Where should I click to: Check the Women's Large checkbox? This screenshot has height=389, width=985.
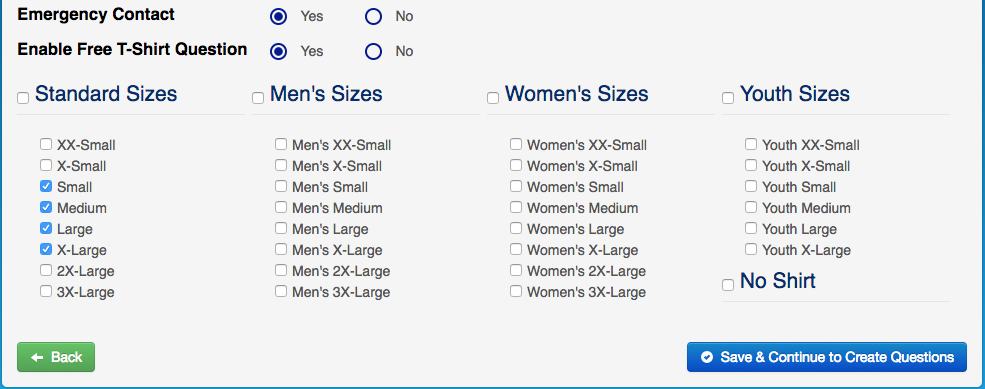coord(516,228)
